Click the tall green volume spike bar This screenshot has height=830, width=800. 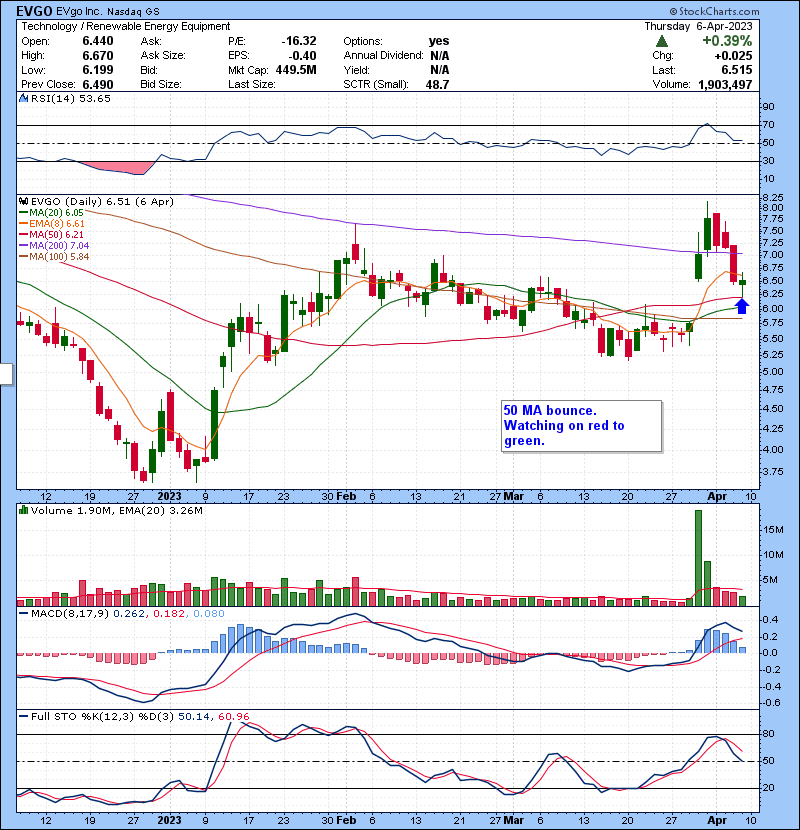click(698, 558)
